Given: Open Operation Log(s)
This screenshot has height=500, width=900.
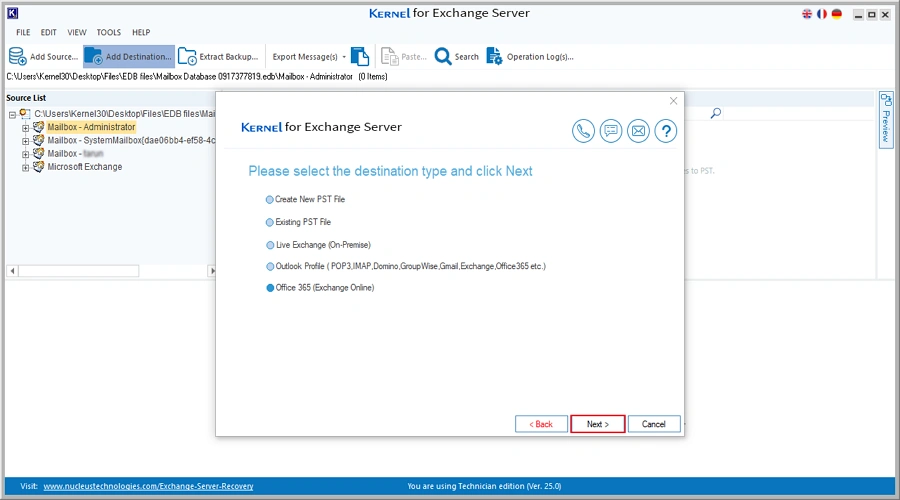Looking at the screenshot, I should (529, 56).
